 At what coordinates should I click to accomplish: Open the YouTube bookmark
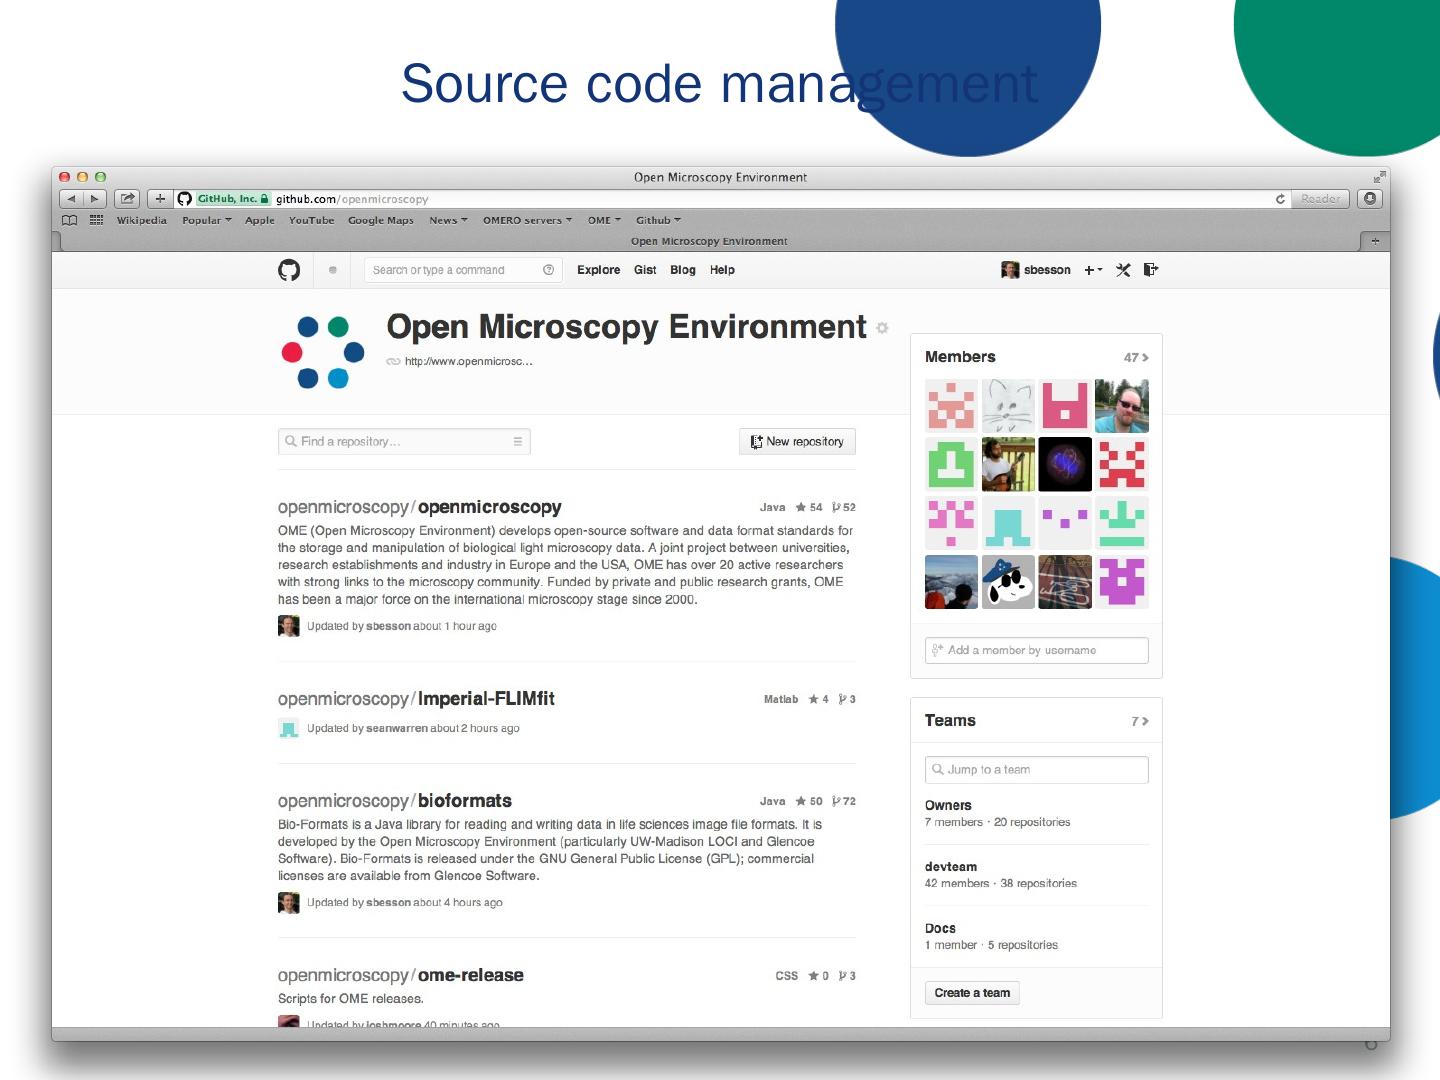coord(312,220)
